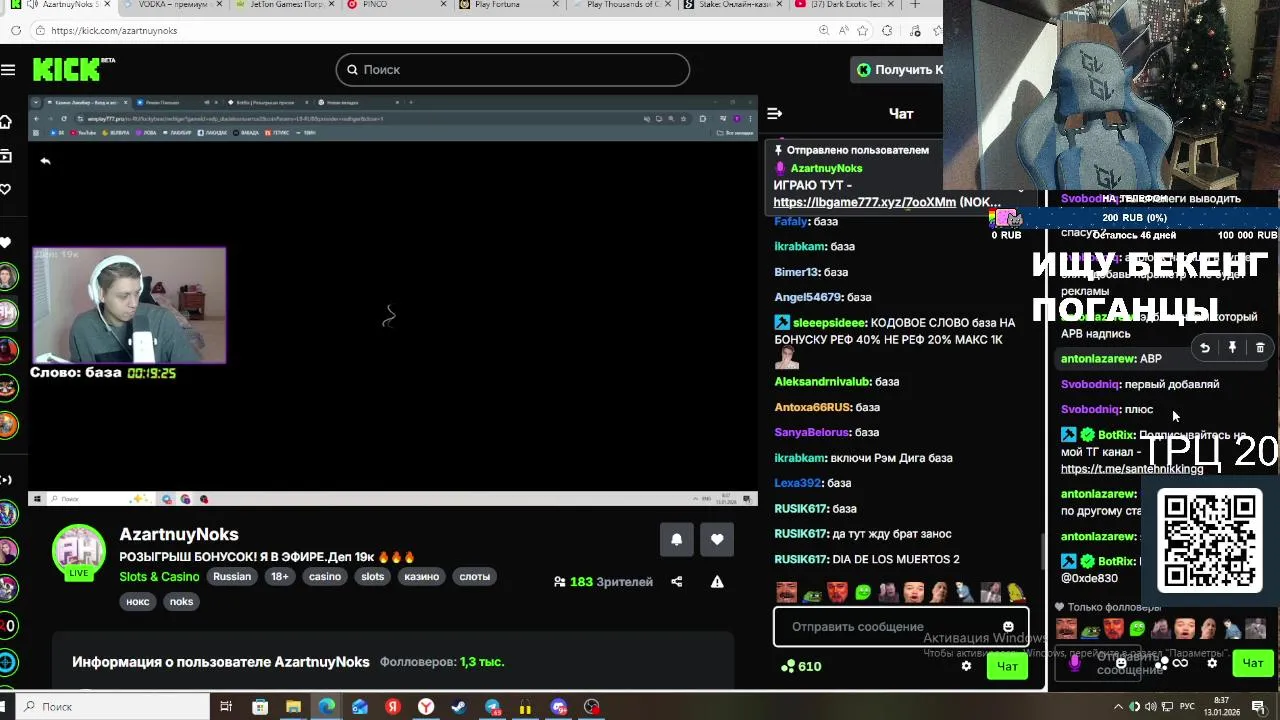
Task: Open the volume control in system tray
Action: coord(1151,707)
